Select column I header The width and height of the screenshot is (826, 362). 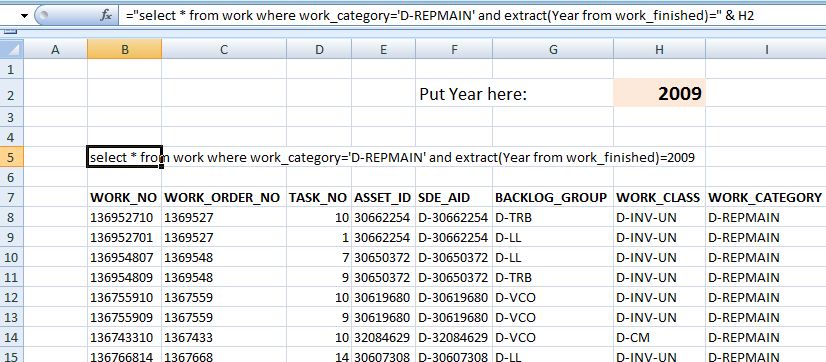click(x=766, y=50)
